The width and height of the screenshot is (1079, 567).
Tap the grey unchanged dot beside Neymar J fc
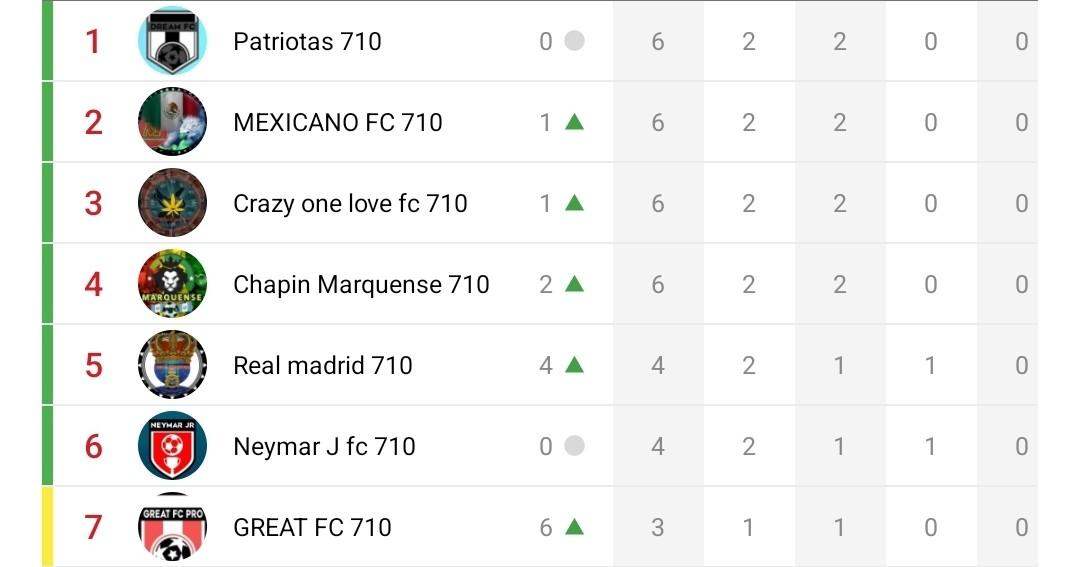coord(574,446)
